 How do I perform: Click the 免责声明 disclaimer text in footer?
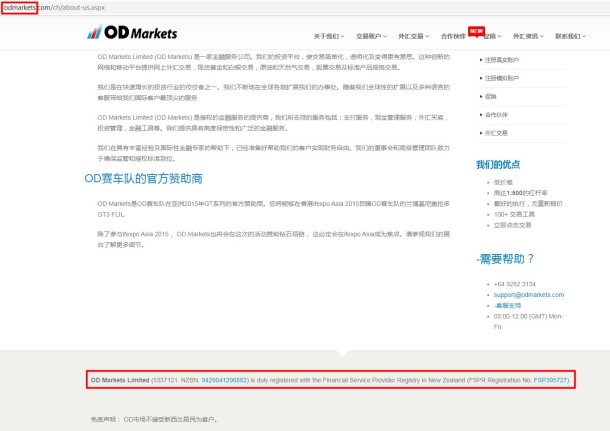click(x=154, y=419)
